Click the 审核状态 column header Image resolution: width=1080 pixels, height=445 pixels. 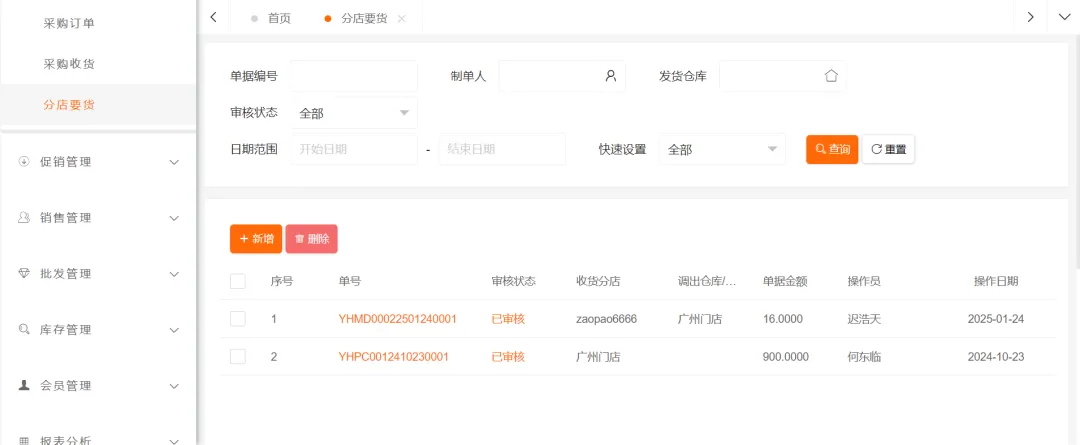514,281
